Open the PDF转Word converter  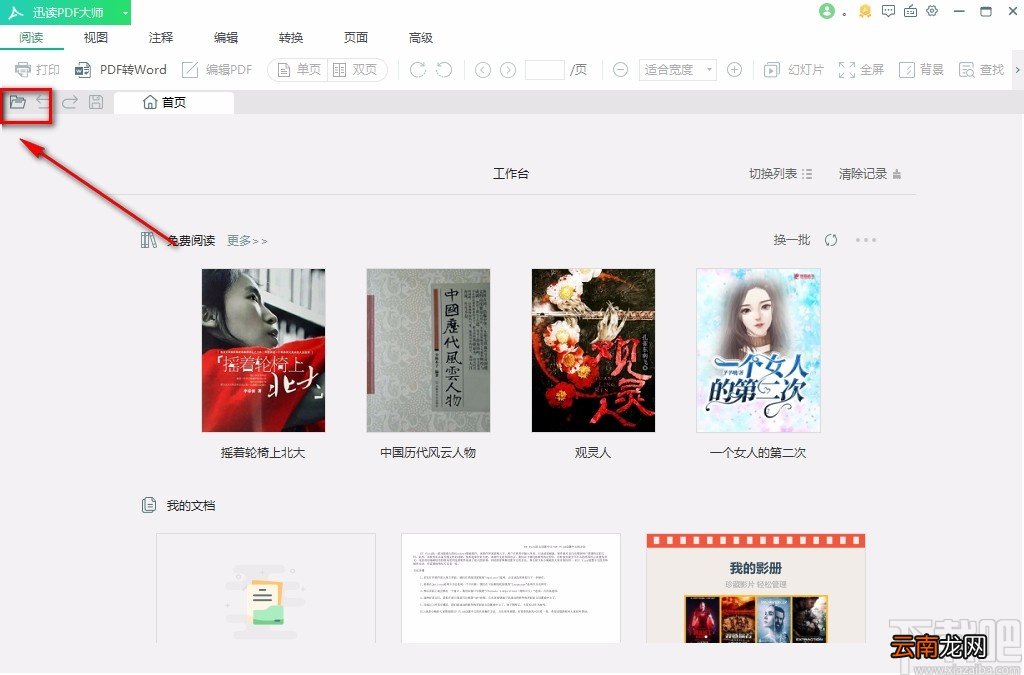pos(120,69)
